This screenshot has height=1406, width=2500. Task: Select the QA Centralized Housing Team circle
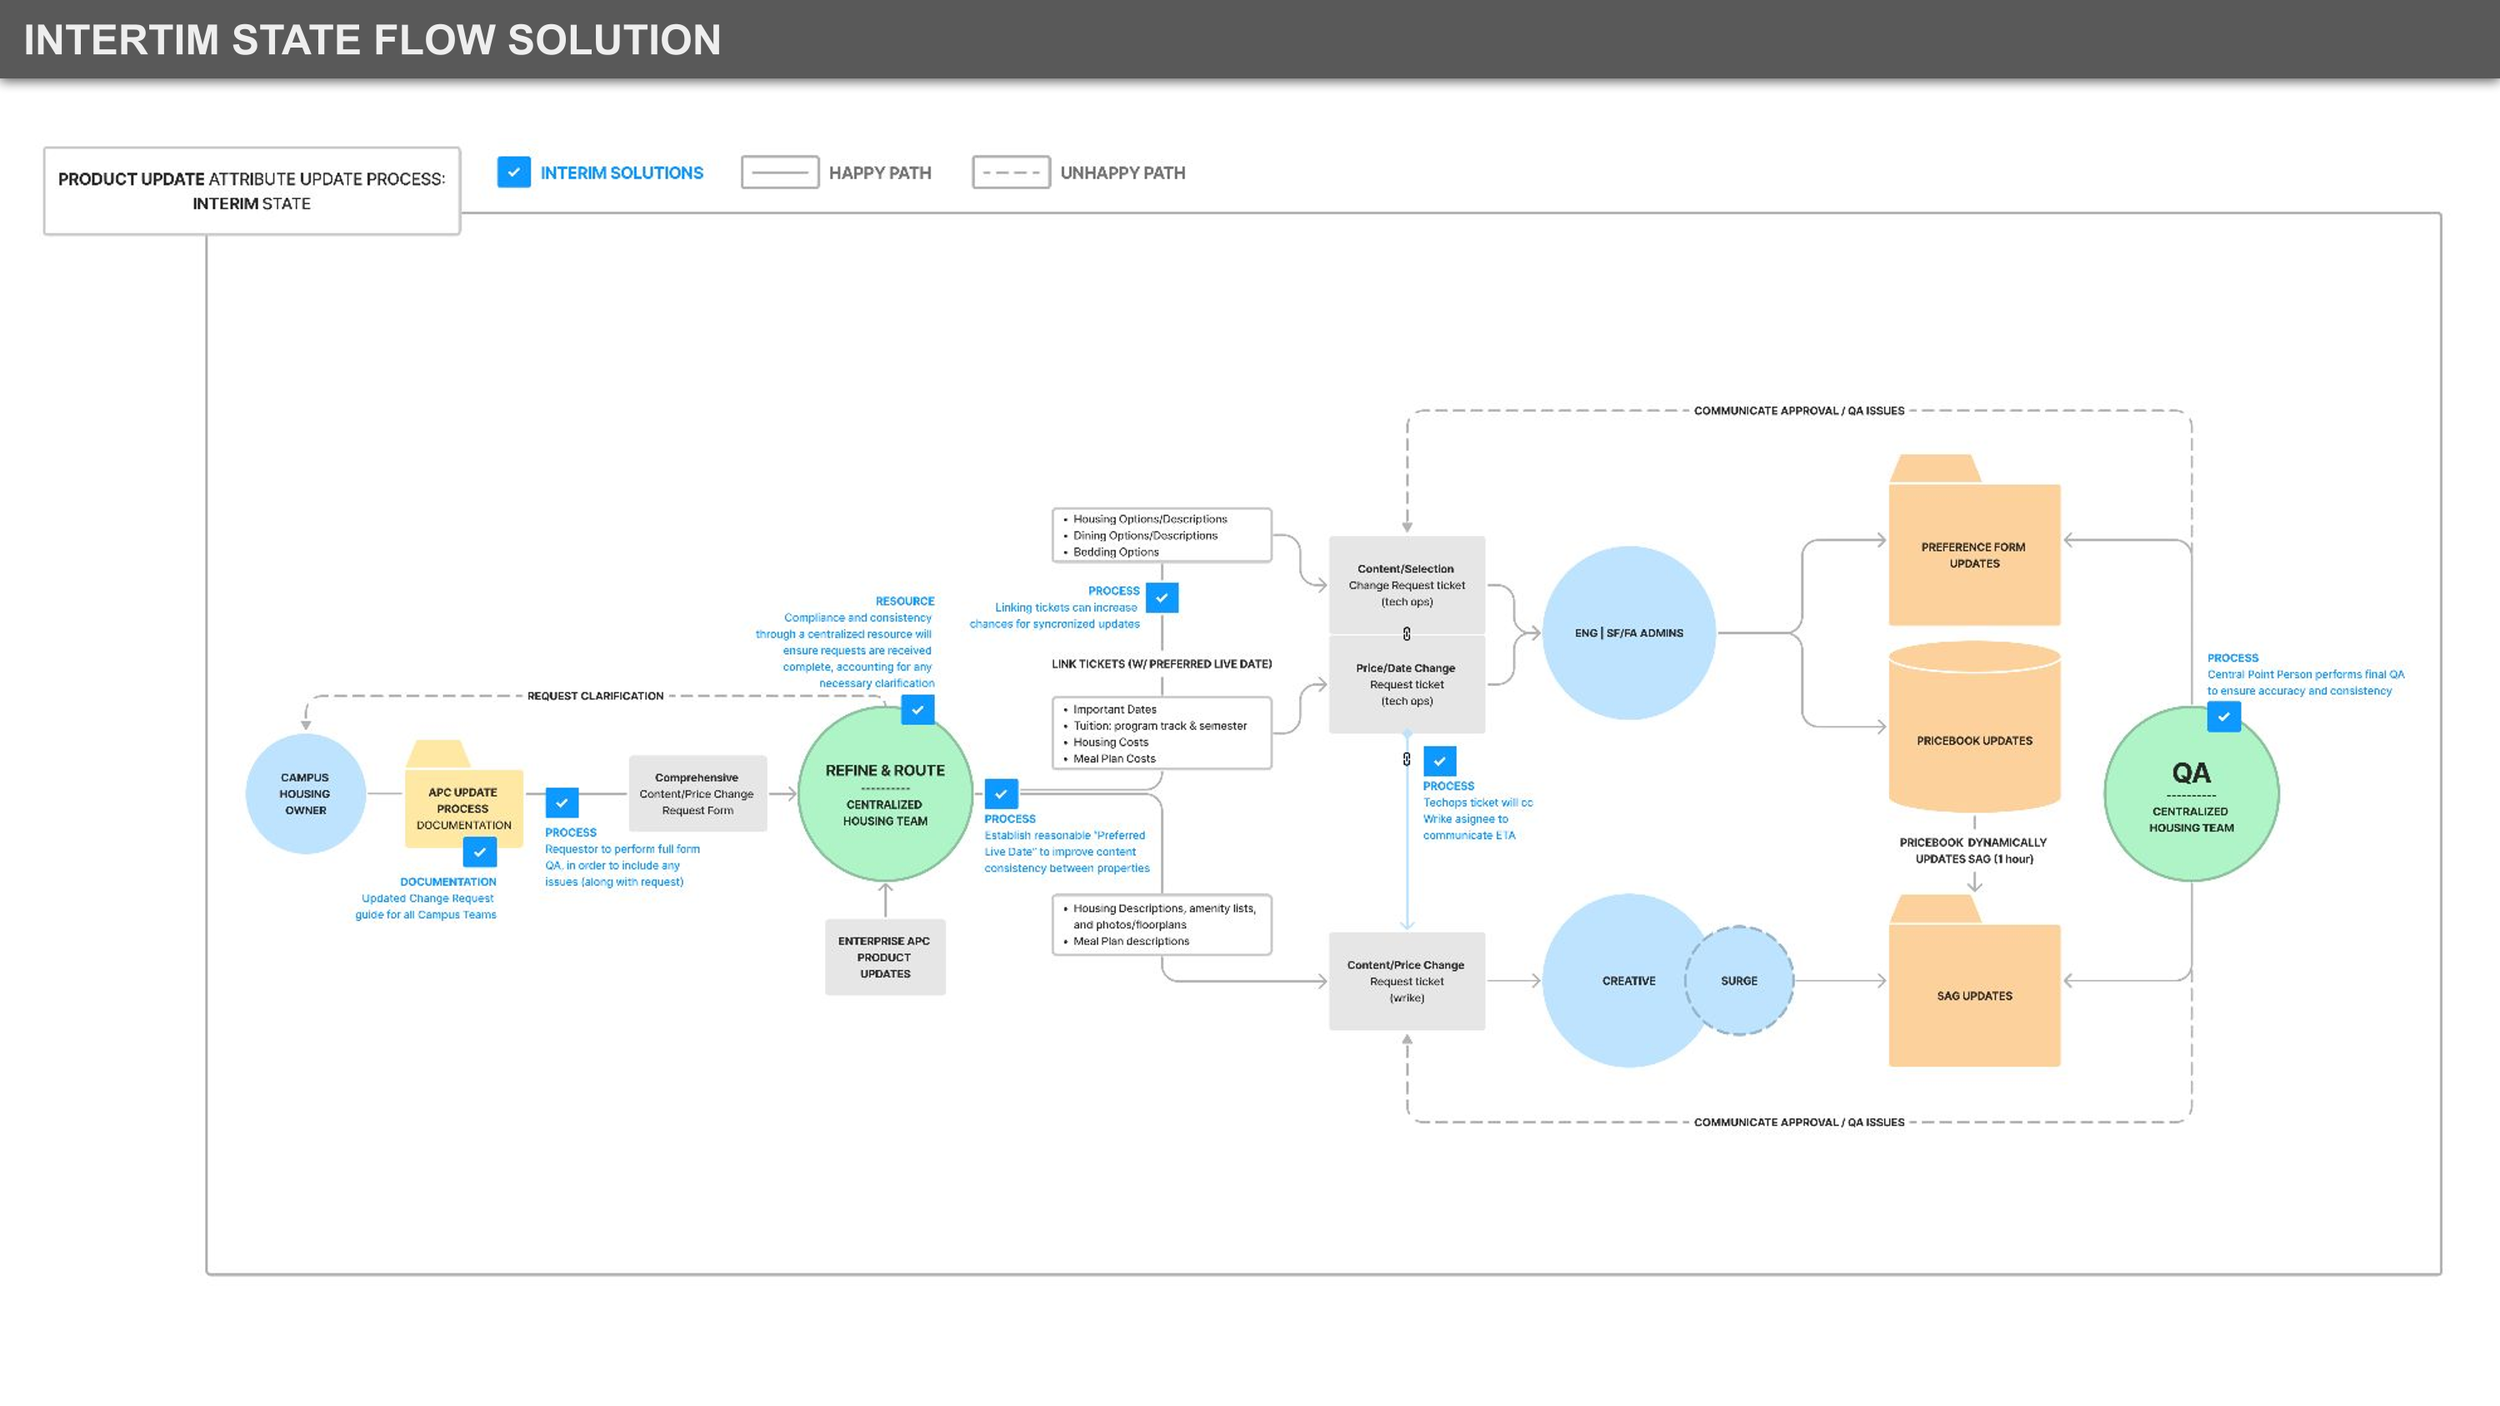tap(2191, 794)
